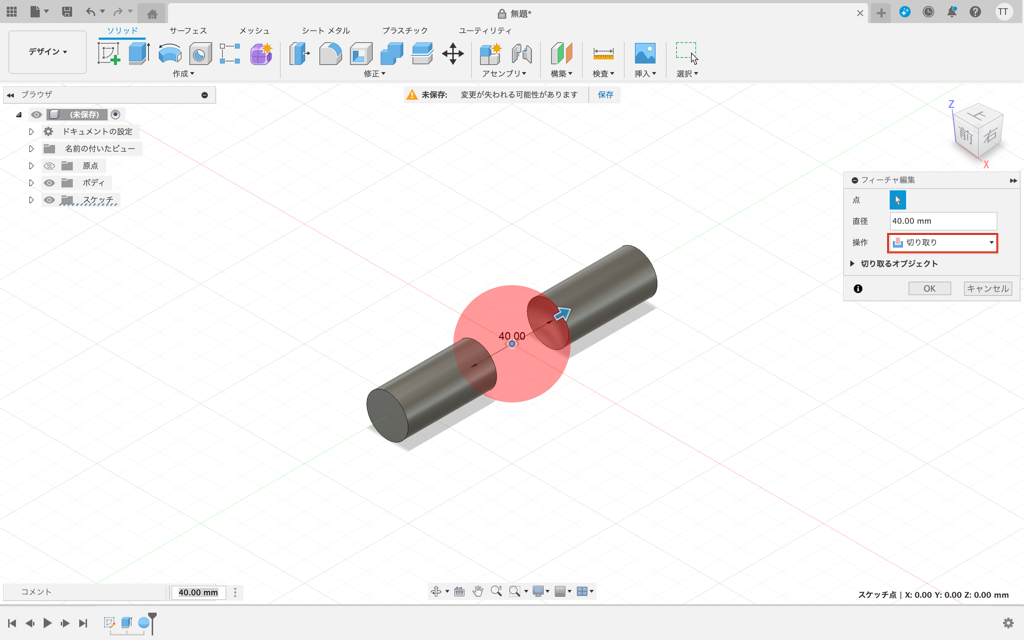Viewport: 1024px width, 640px height.
Task: Open the help question mark menu
Action: tap(975, 12)
